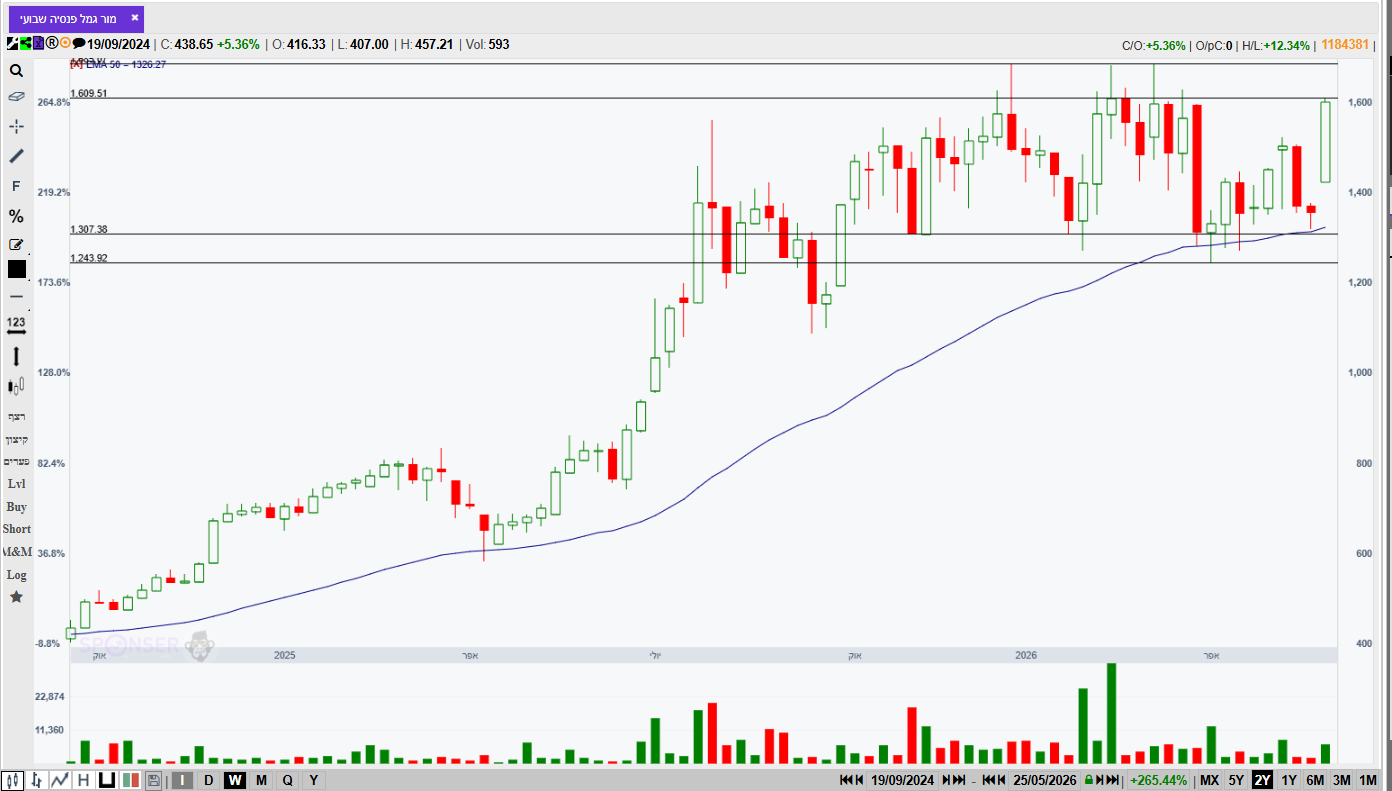Open the black color picker swatch
The height and width of the screenshot is (791, 1392).
point(17,269)
